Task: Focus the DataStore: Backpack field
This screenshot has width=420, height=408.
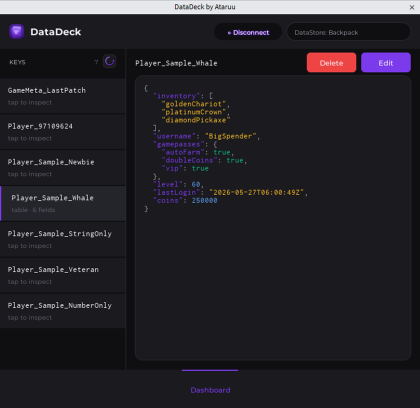Action: 349,32
